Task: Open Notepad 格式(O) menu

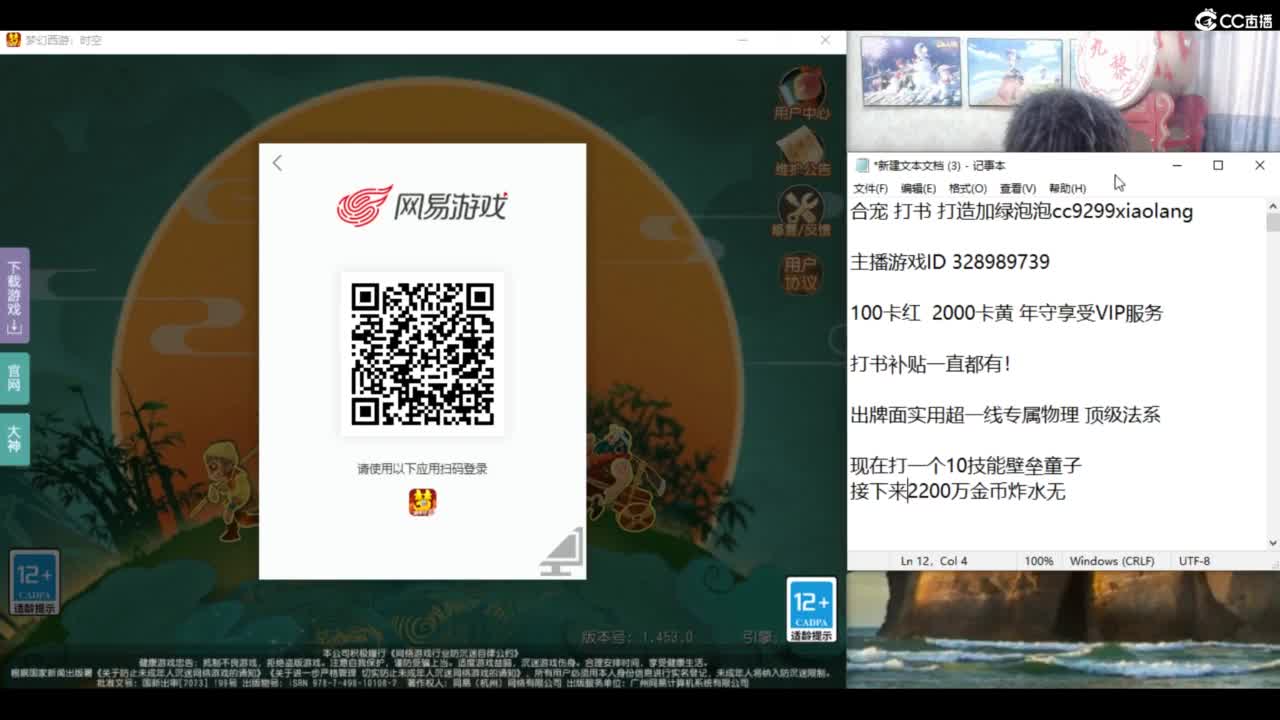Action: coord(967,188)
